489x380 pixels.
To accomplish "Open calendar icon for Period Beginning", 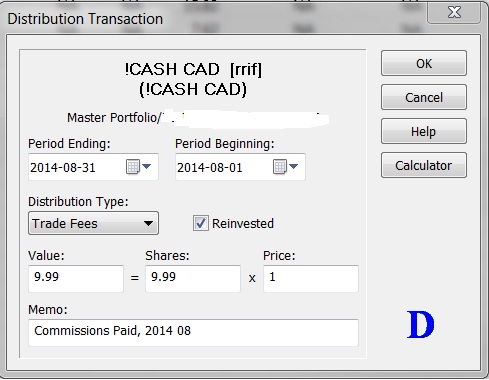I will (280, 166).
